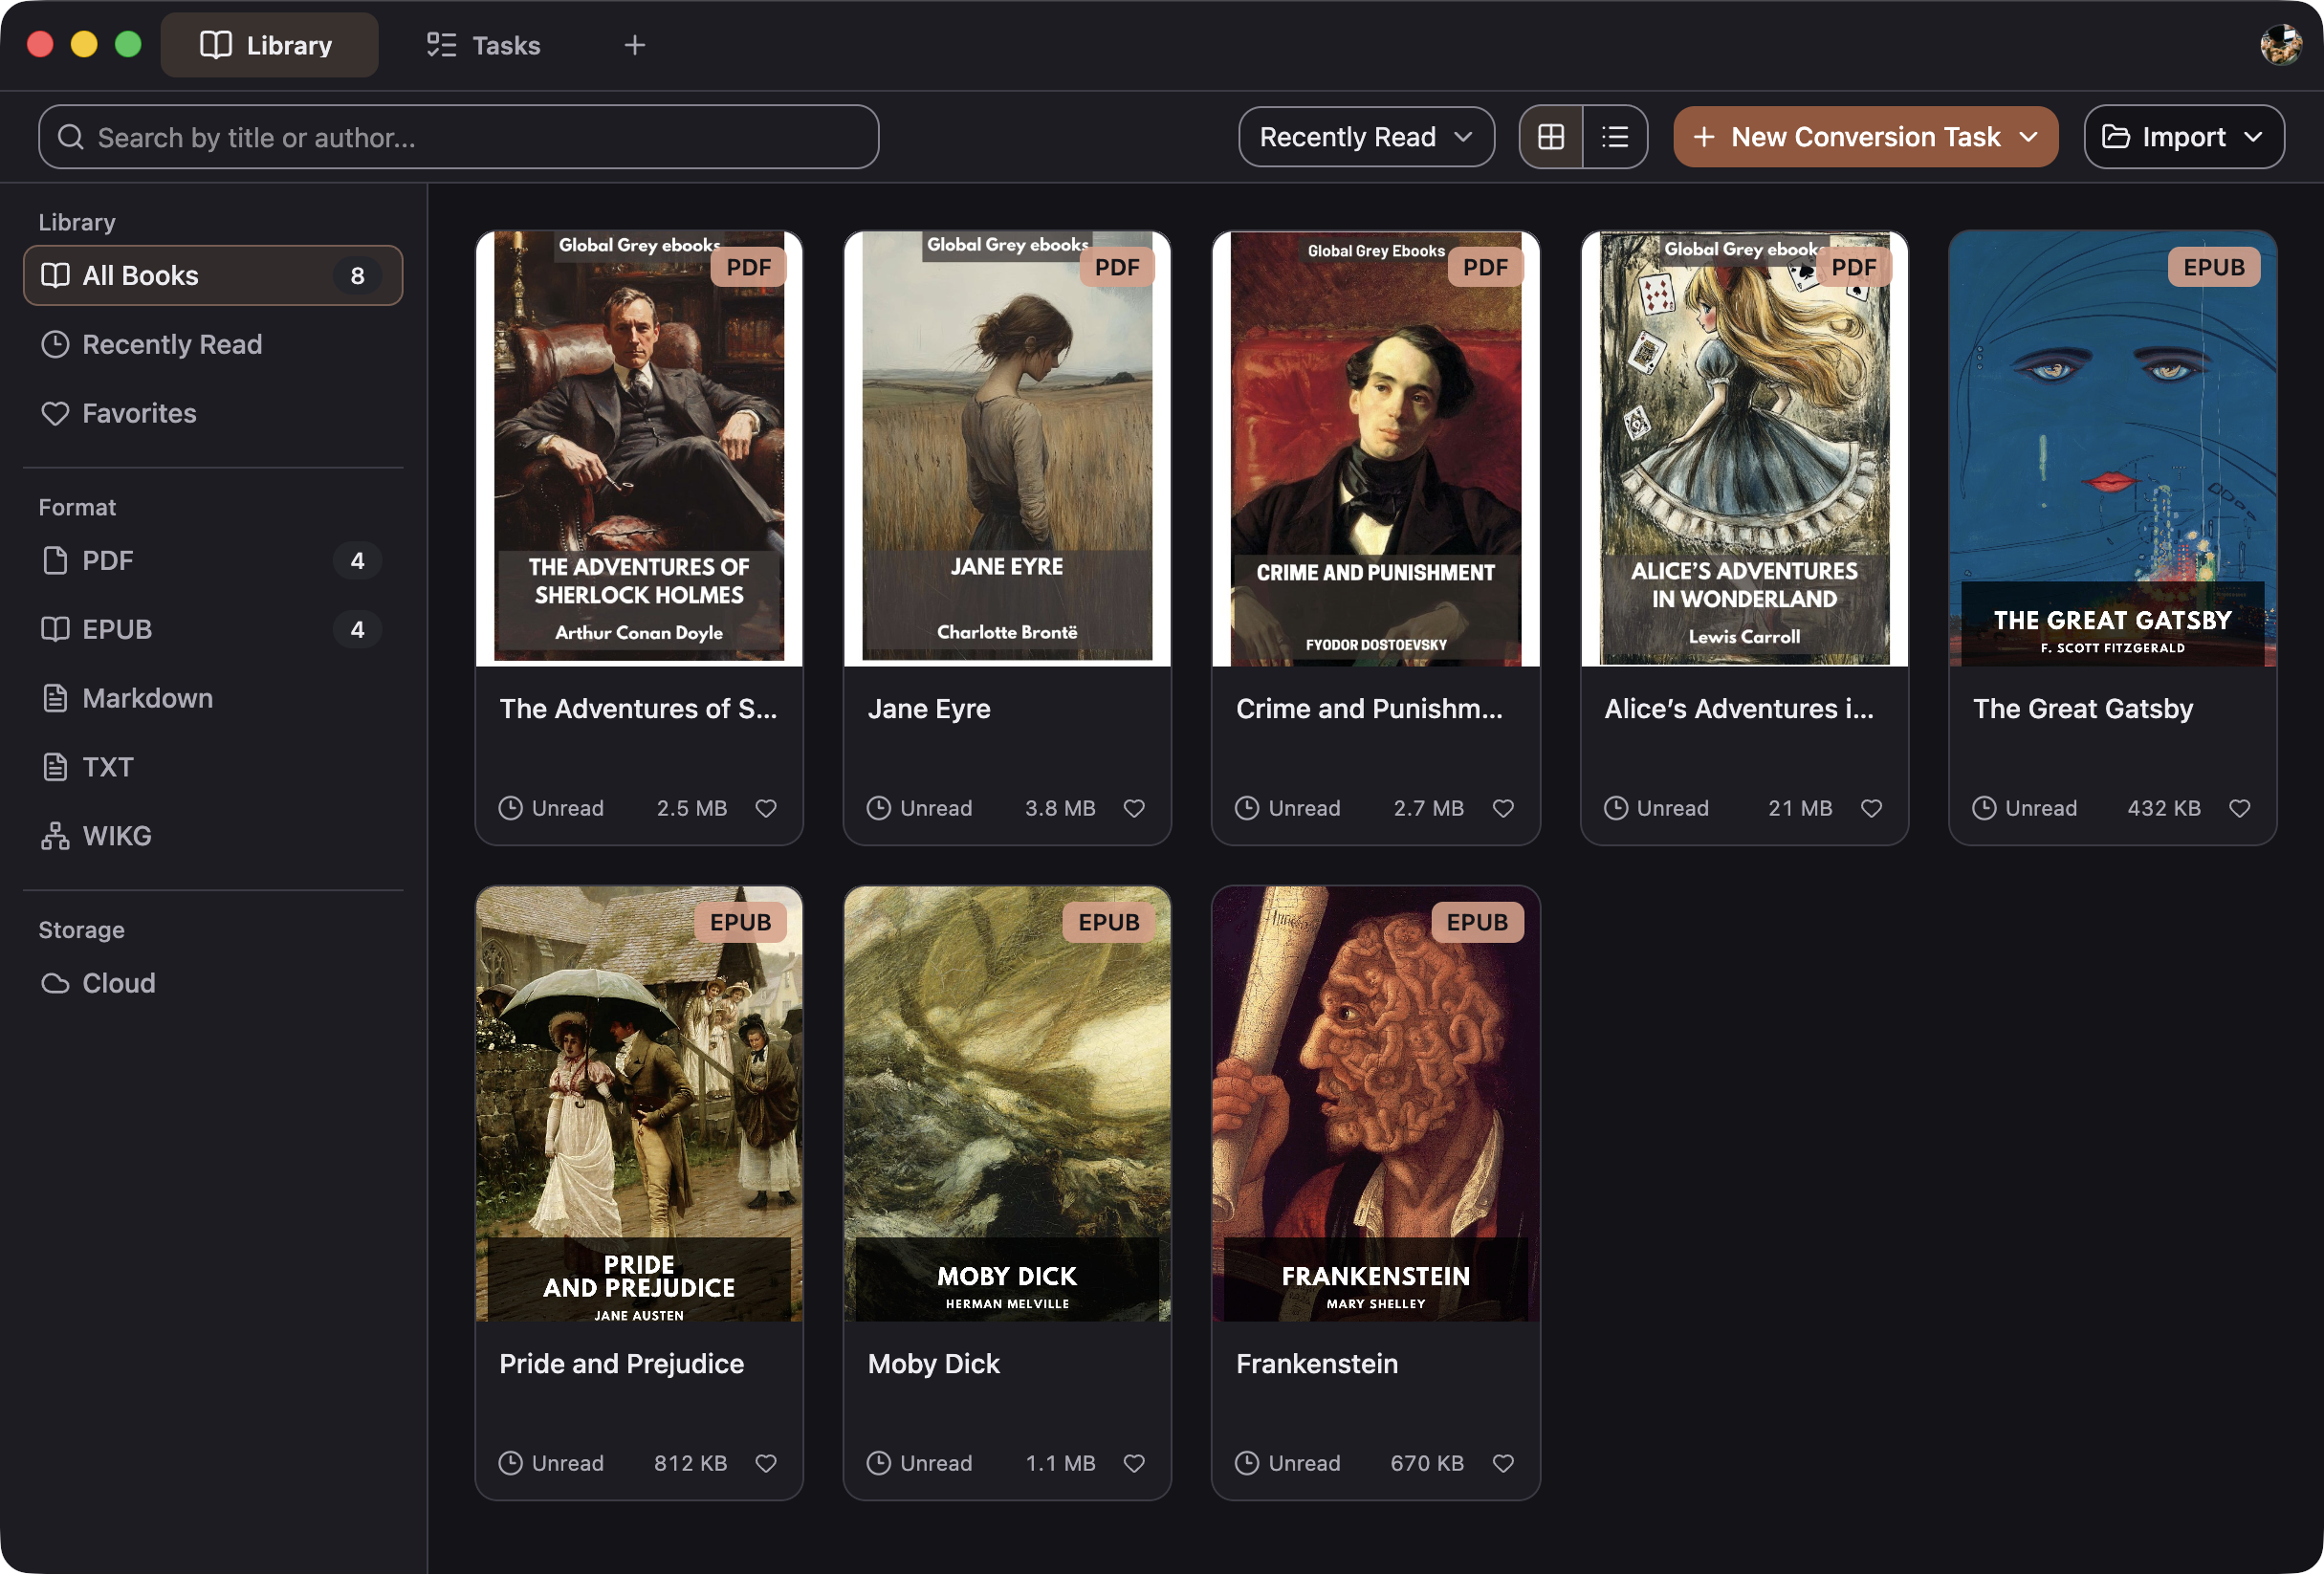Click the Unread clock icon on Frankenstein
Screen dimensions: 2324x1574
(x=1247, y=1463)
